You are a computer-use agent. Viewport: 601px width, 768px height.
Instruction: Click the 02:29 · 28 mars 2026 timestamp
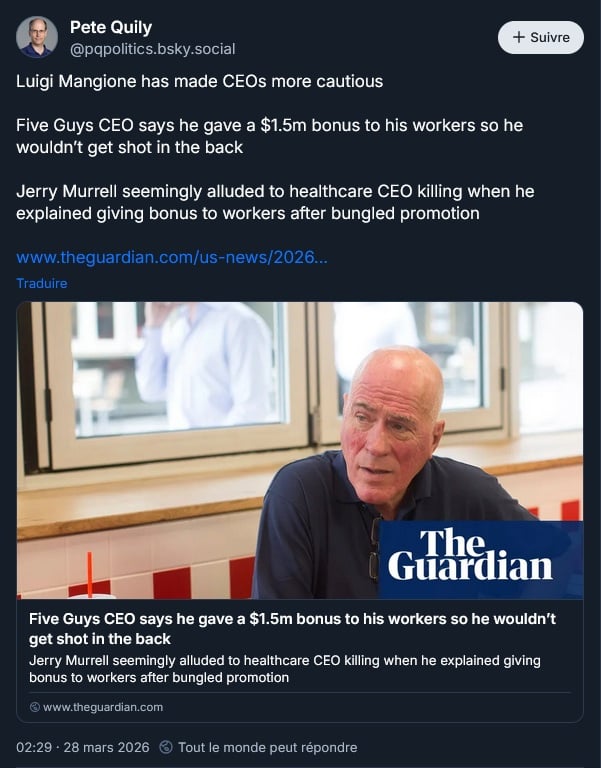pos(83,747)
